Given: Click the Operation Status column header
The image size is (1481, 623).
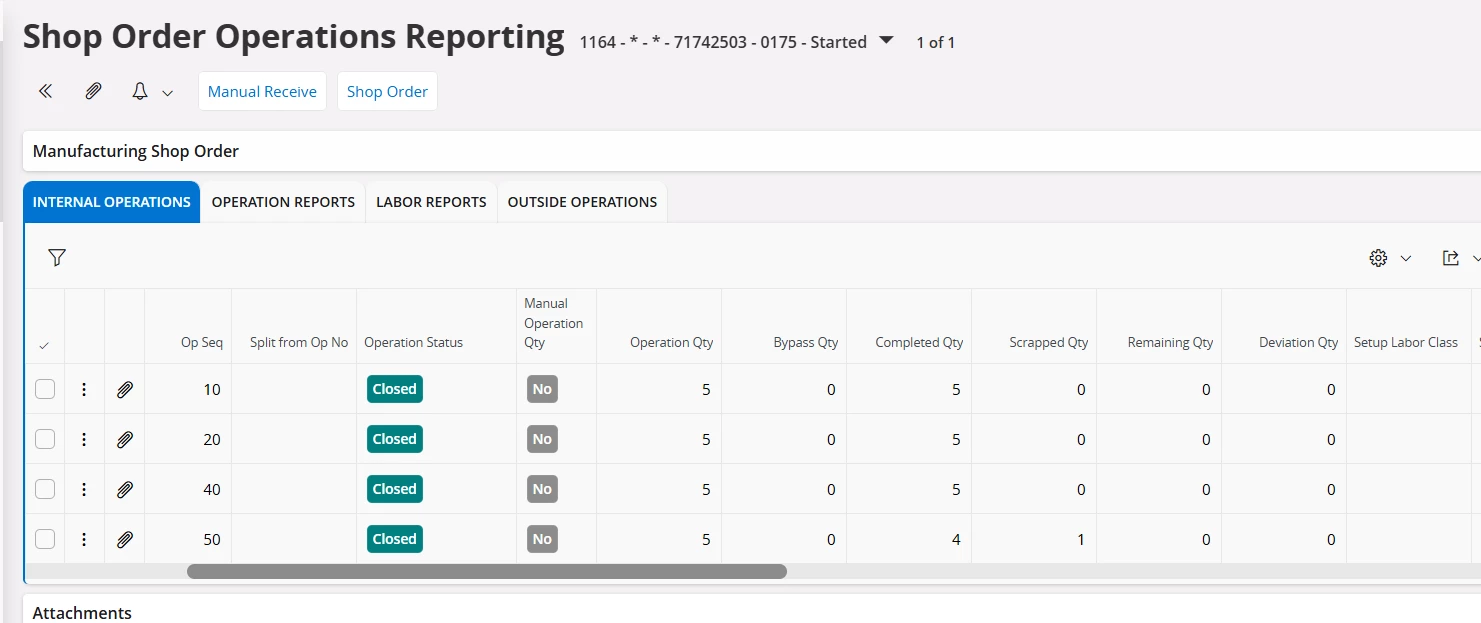Looking at the screenshot, I should pos(436,326).
